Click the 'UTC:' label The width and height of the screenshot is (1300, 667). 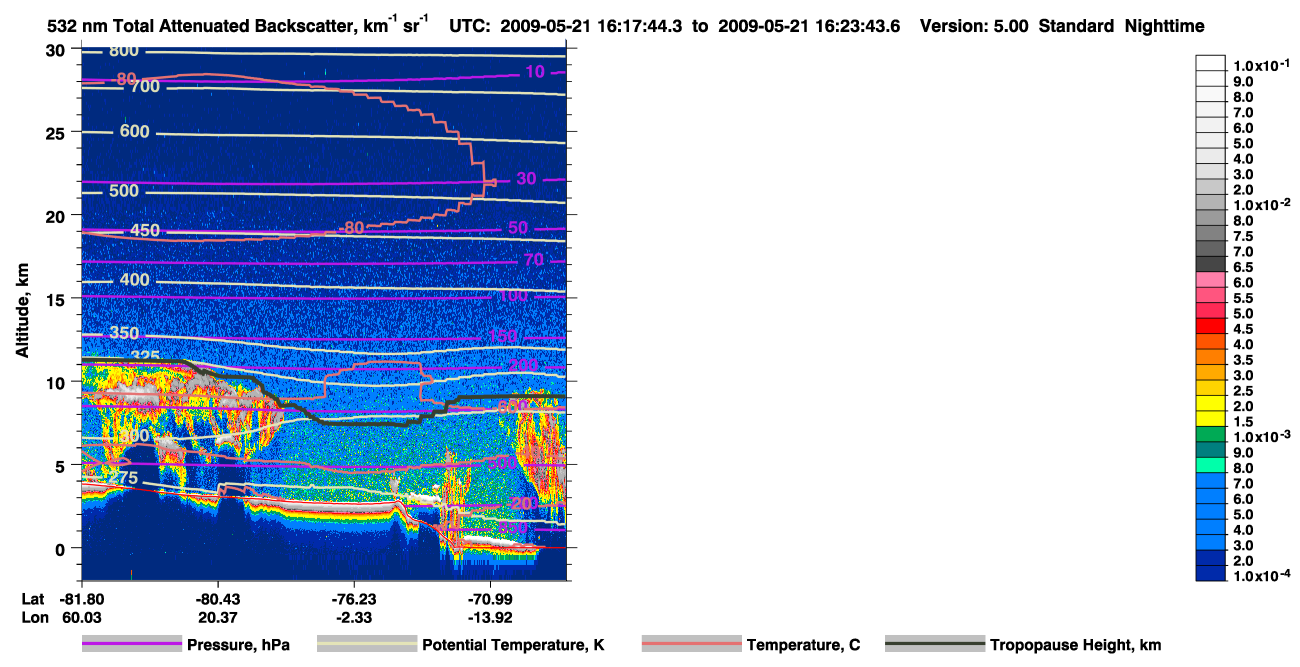tap(469, 27)
